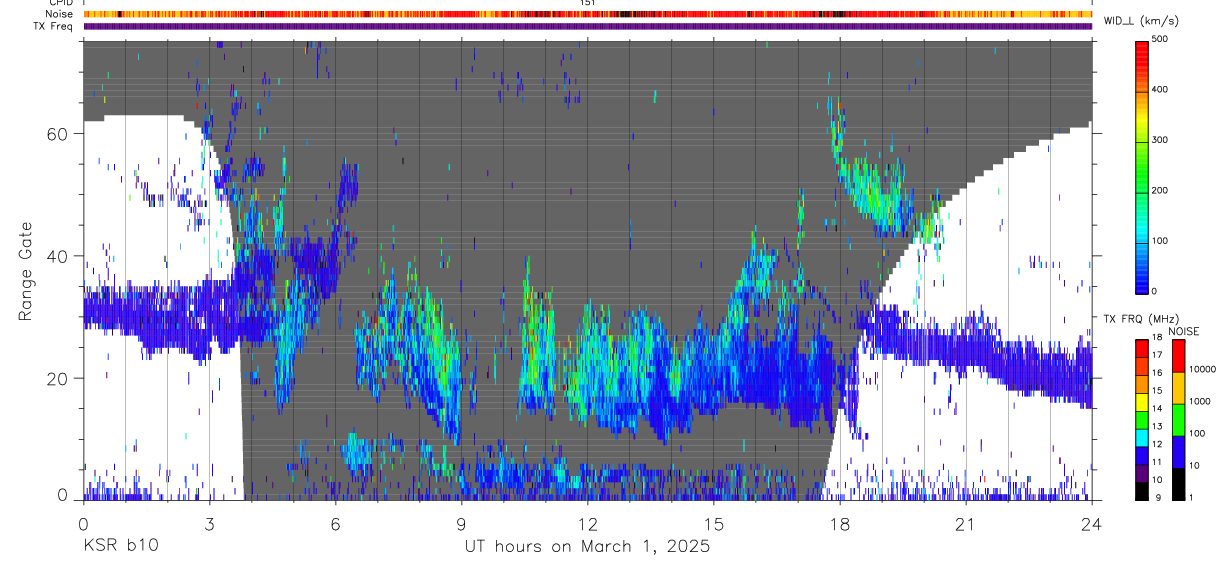
Task: Click the UT hour tick label 3
Action: [x=209, y=524]
